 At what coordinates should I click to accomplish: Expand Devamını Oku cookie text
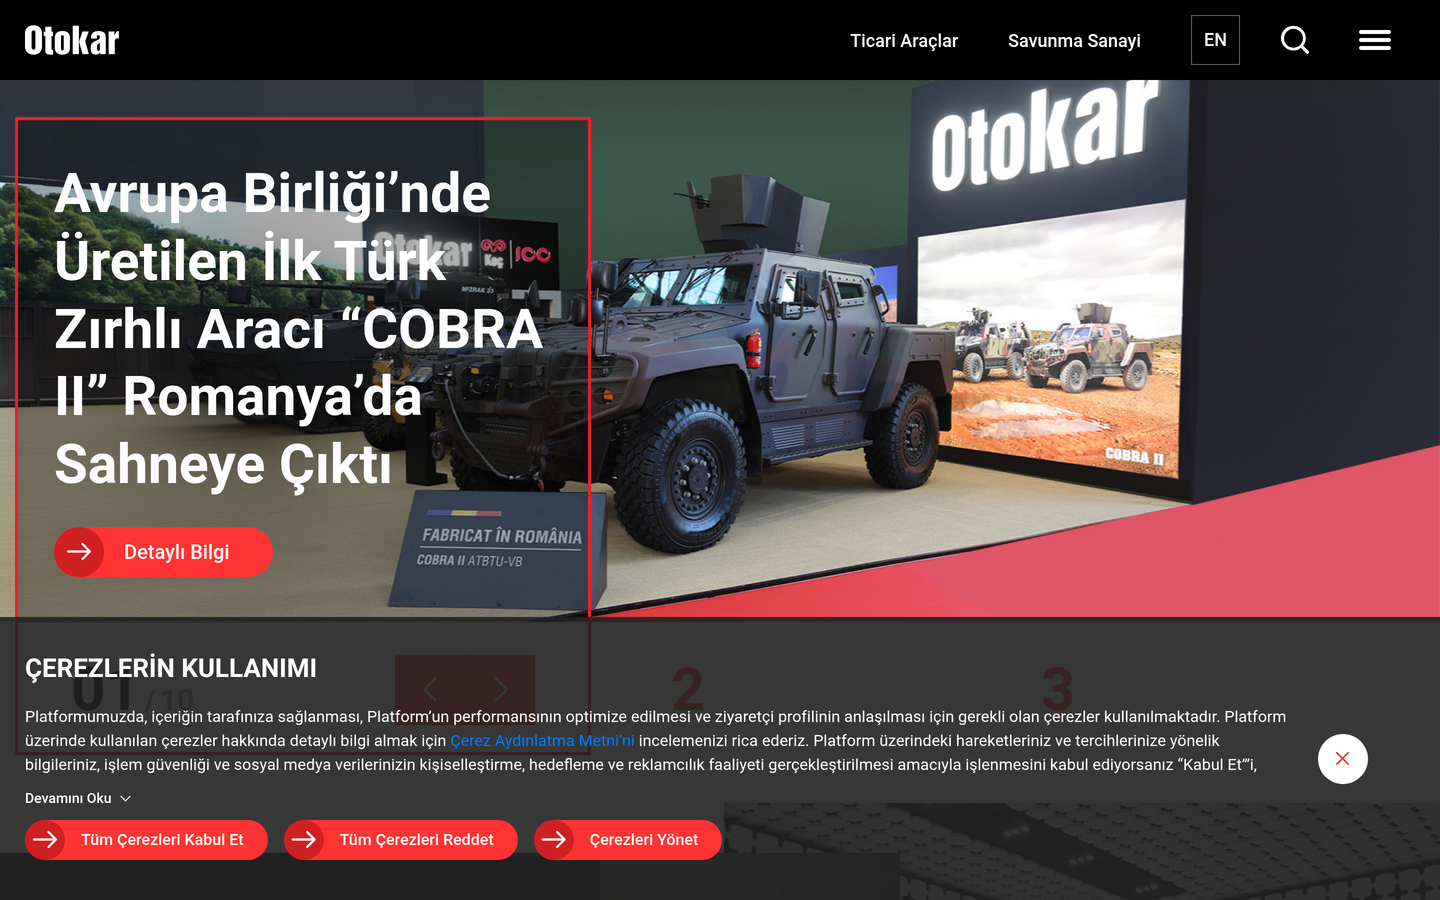(x=78, y=798)
